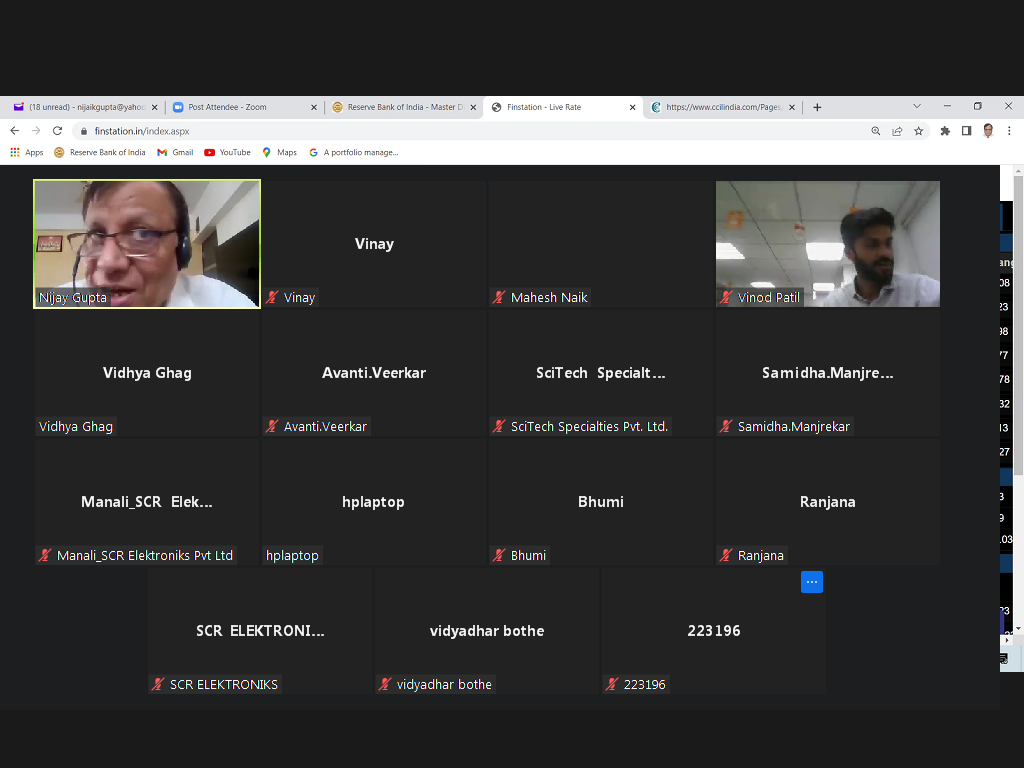Open the Apps grid in bookmarks bar
1024x768 pixels.
point(27,153)
